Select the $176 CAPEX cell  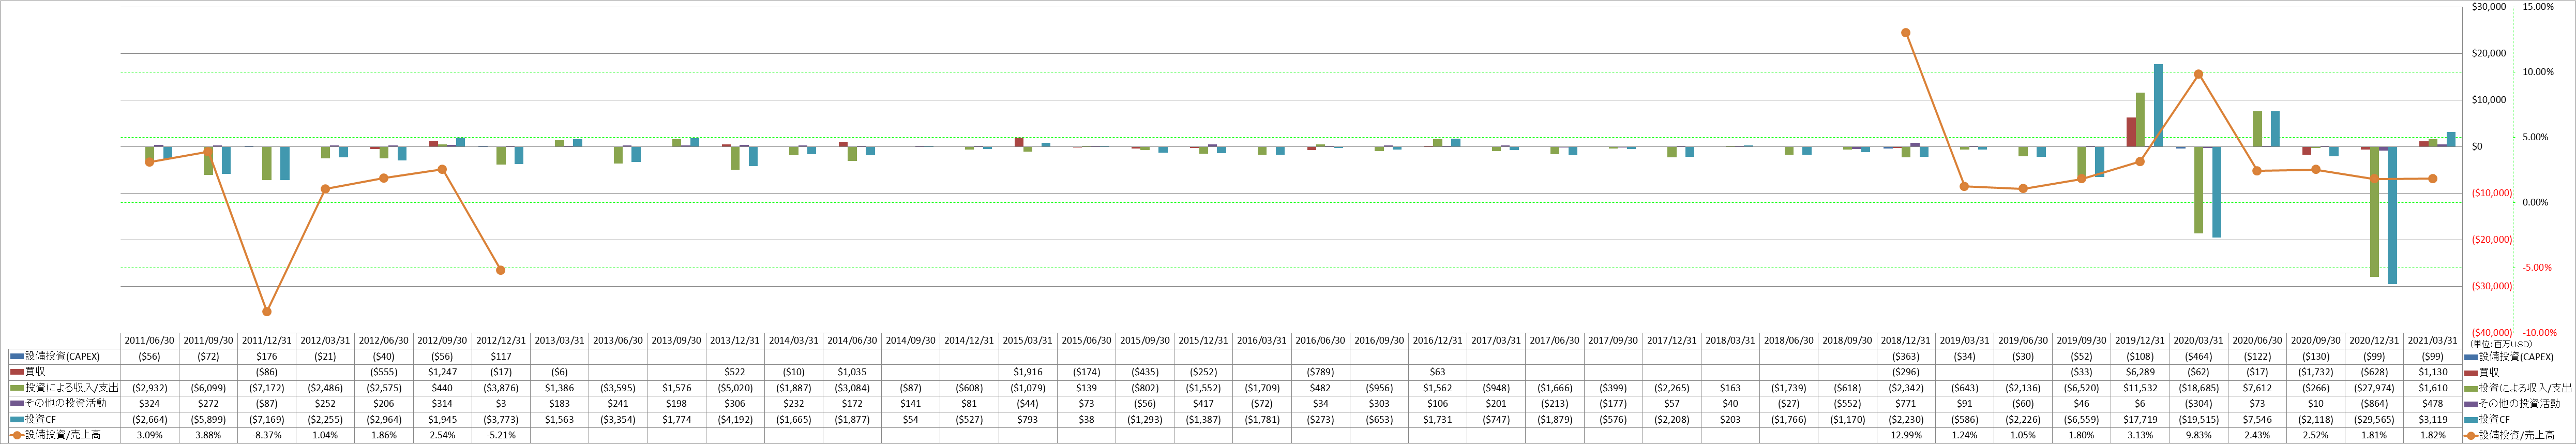coord(267,357)
